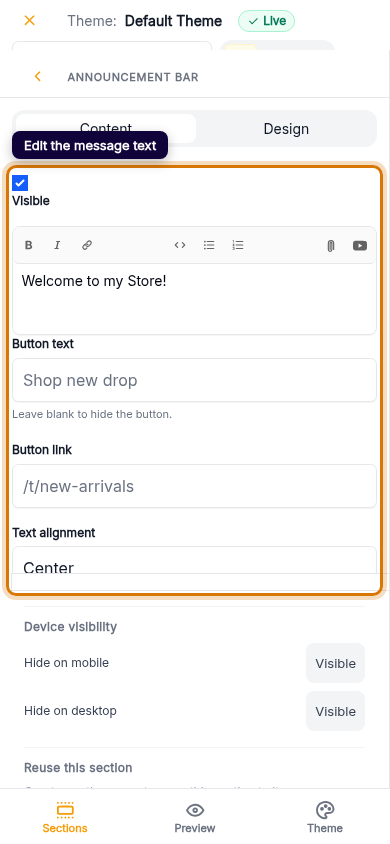Open the Theme tab with the palette icon
390x844 pixels.
(x=325, y=817)
